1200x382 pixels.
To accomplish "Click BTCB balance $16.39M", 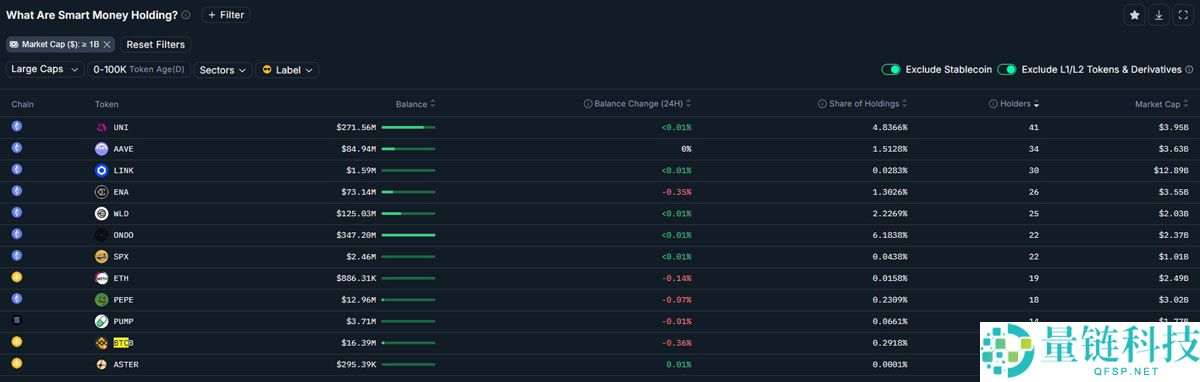I will [359, 343].
